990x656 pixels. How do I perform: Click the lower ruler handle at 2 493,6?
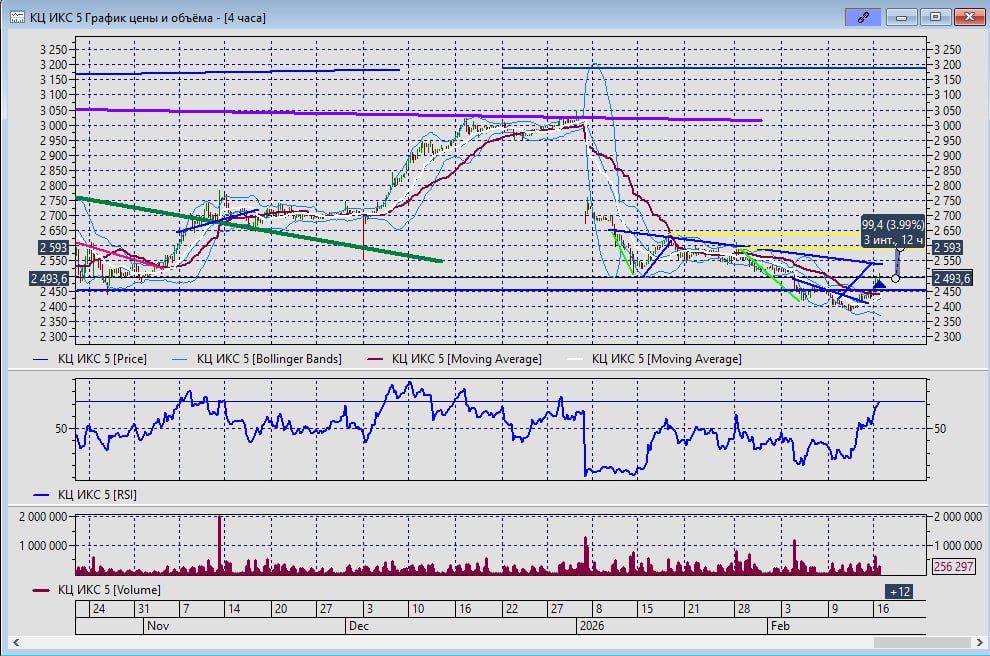coord(895,278)
